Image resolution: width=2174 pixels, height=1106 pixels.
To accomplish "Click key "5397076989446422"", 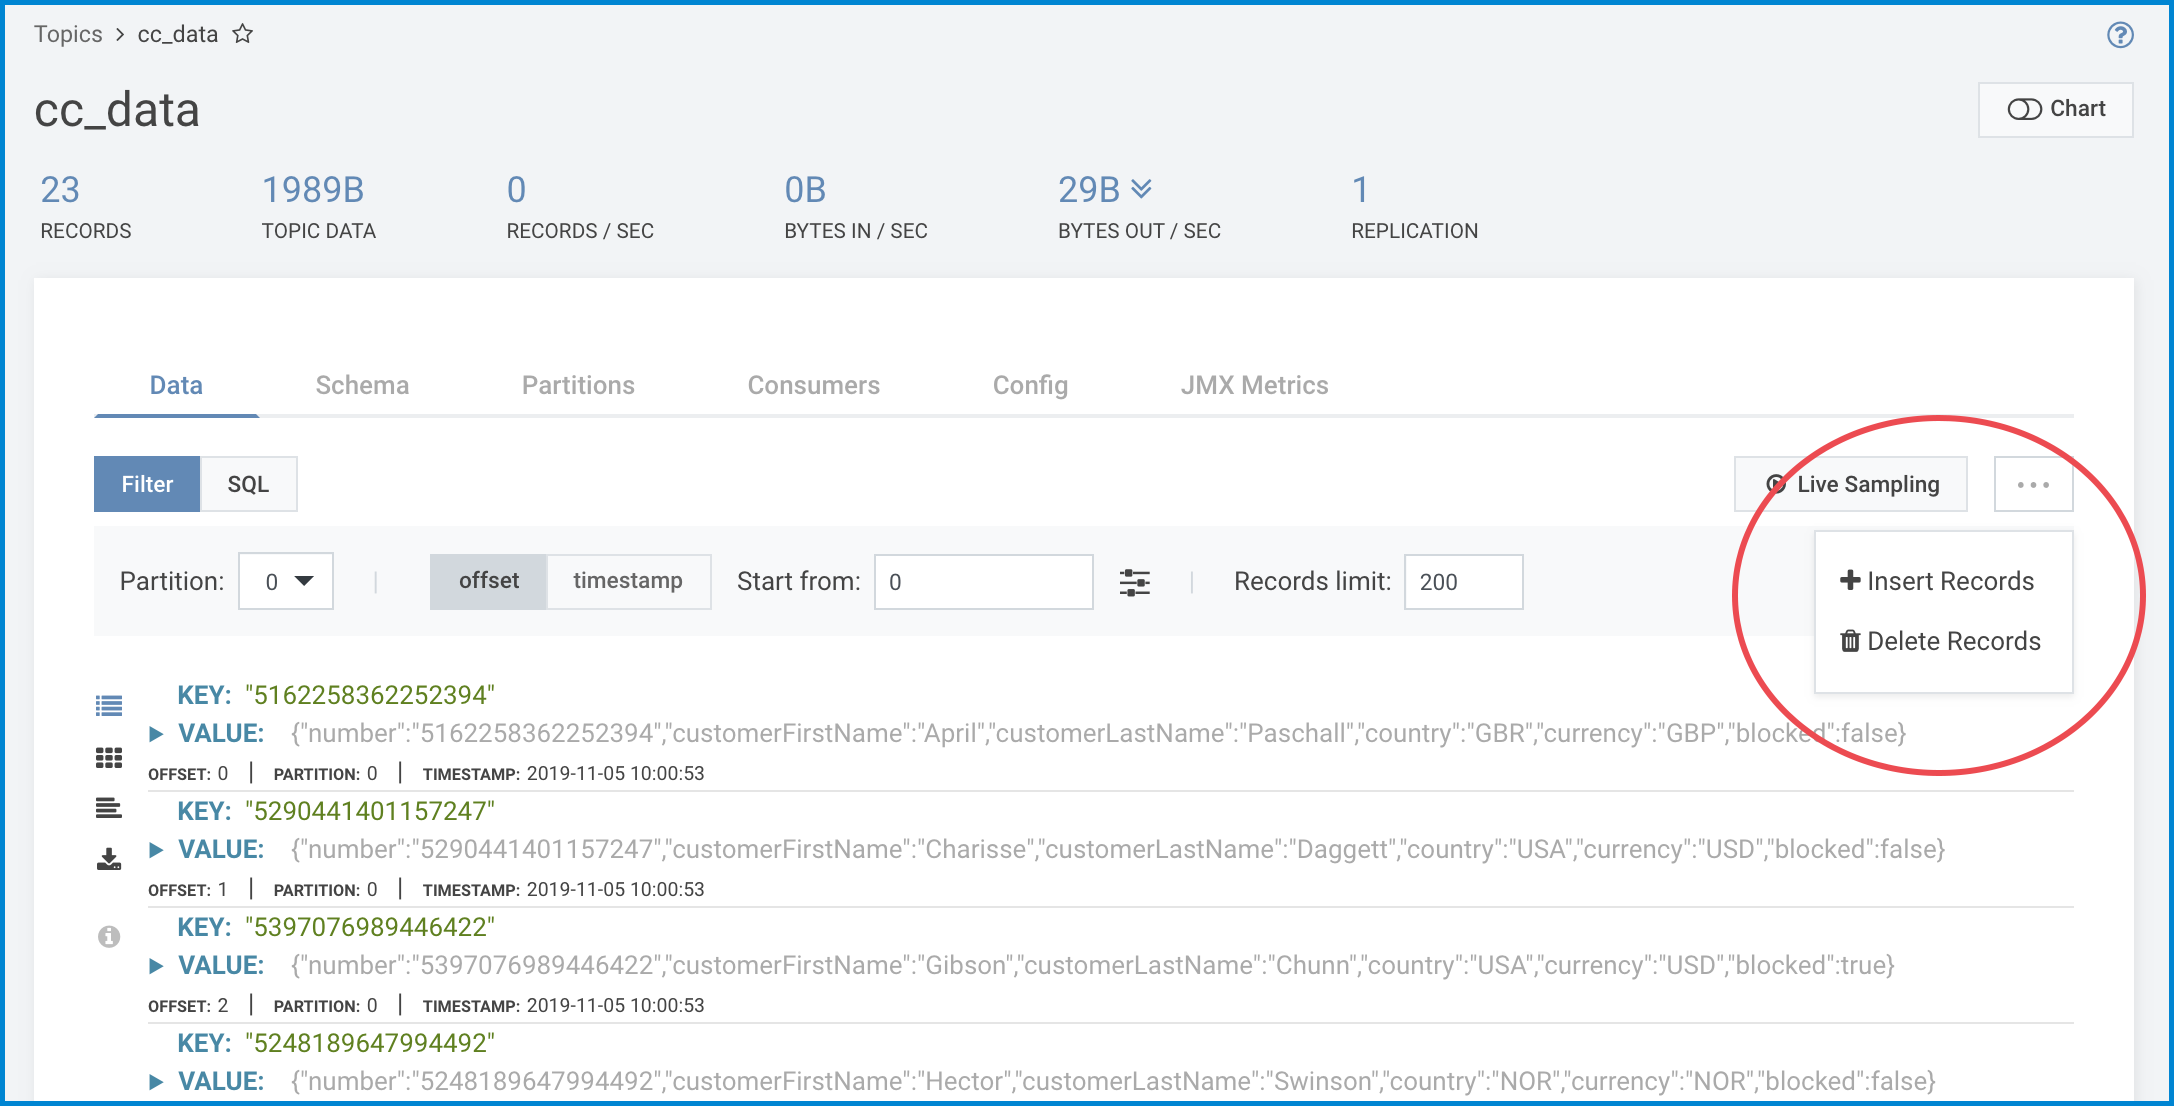I will pyautogui.click(x=370, y=927).
